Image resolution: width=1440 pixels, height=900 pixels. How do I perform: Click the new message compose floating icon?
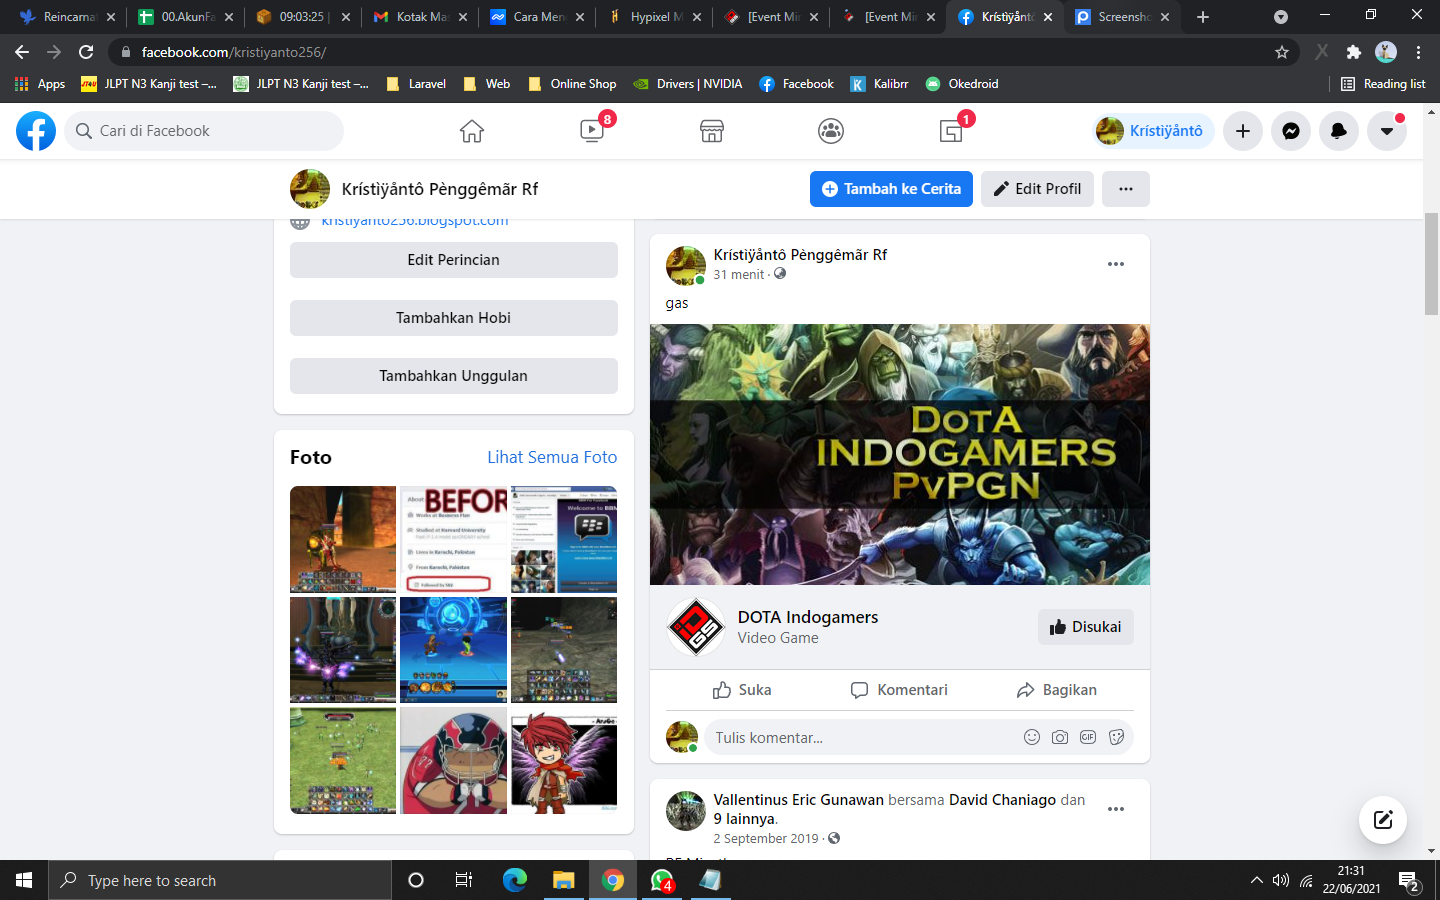[1383, 820]
